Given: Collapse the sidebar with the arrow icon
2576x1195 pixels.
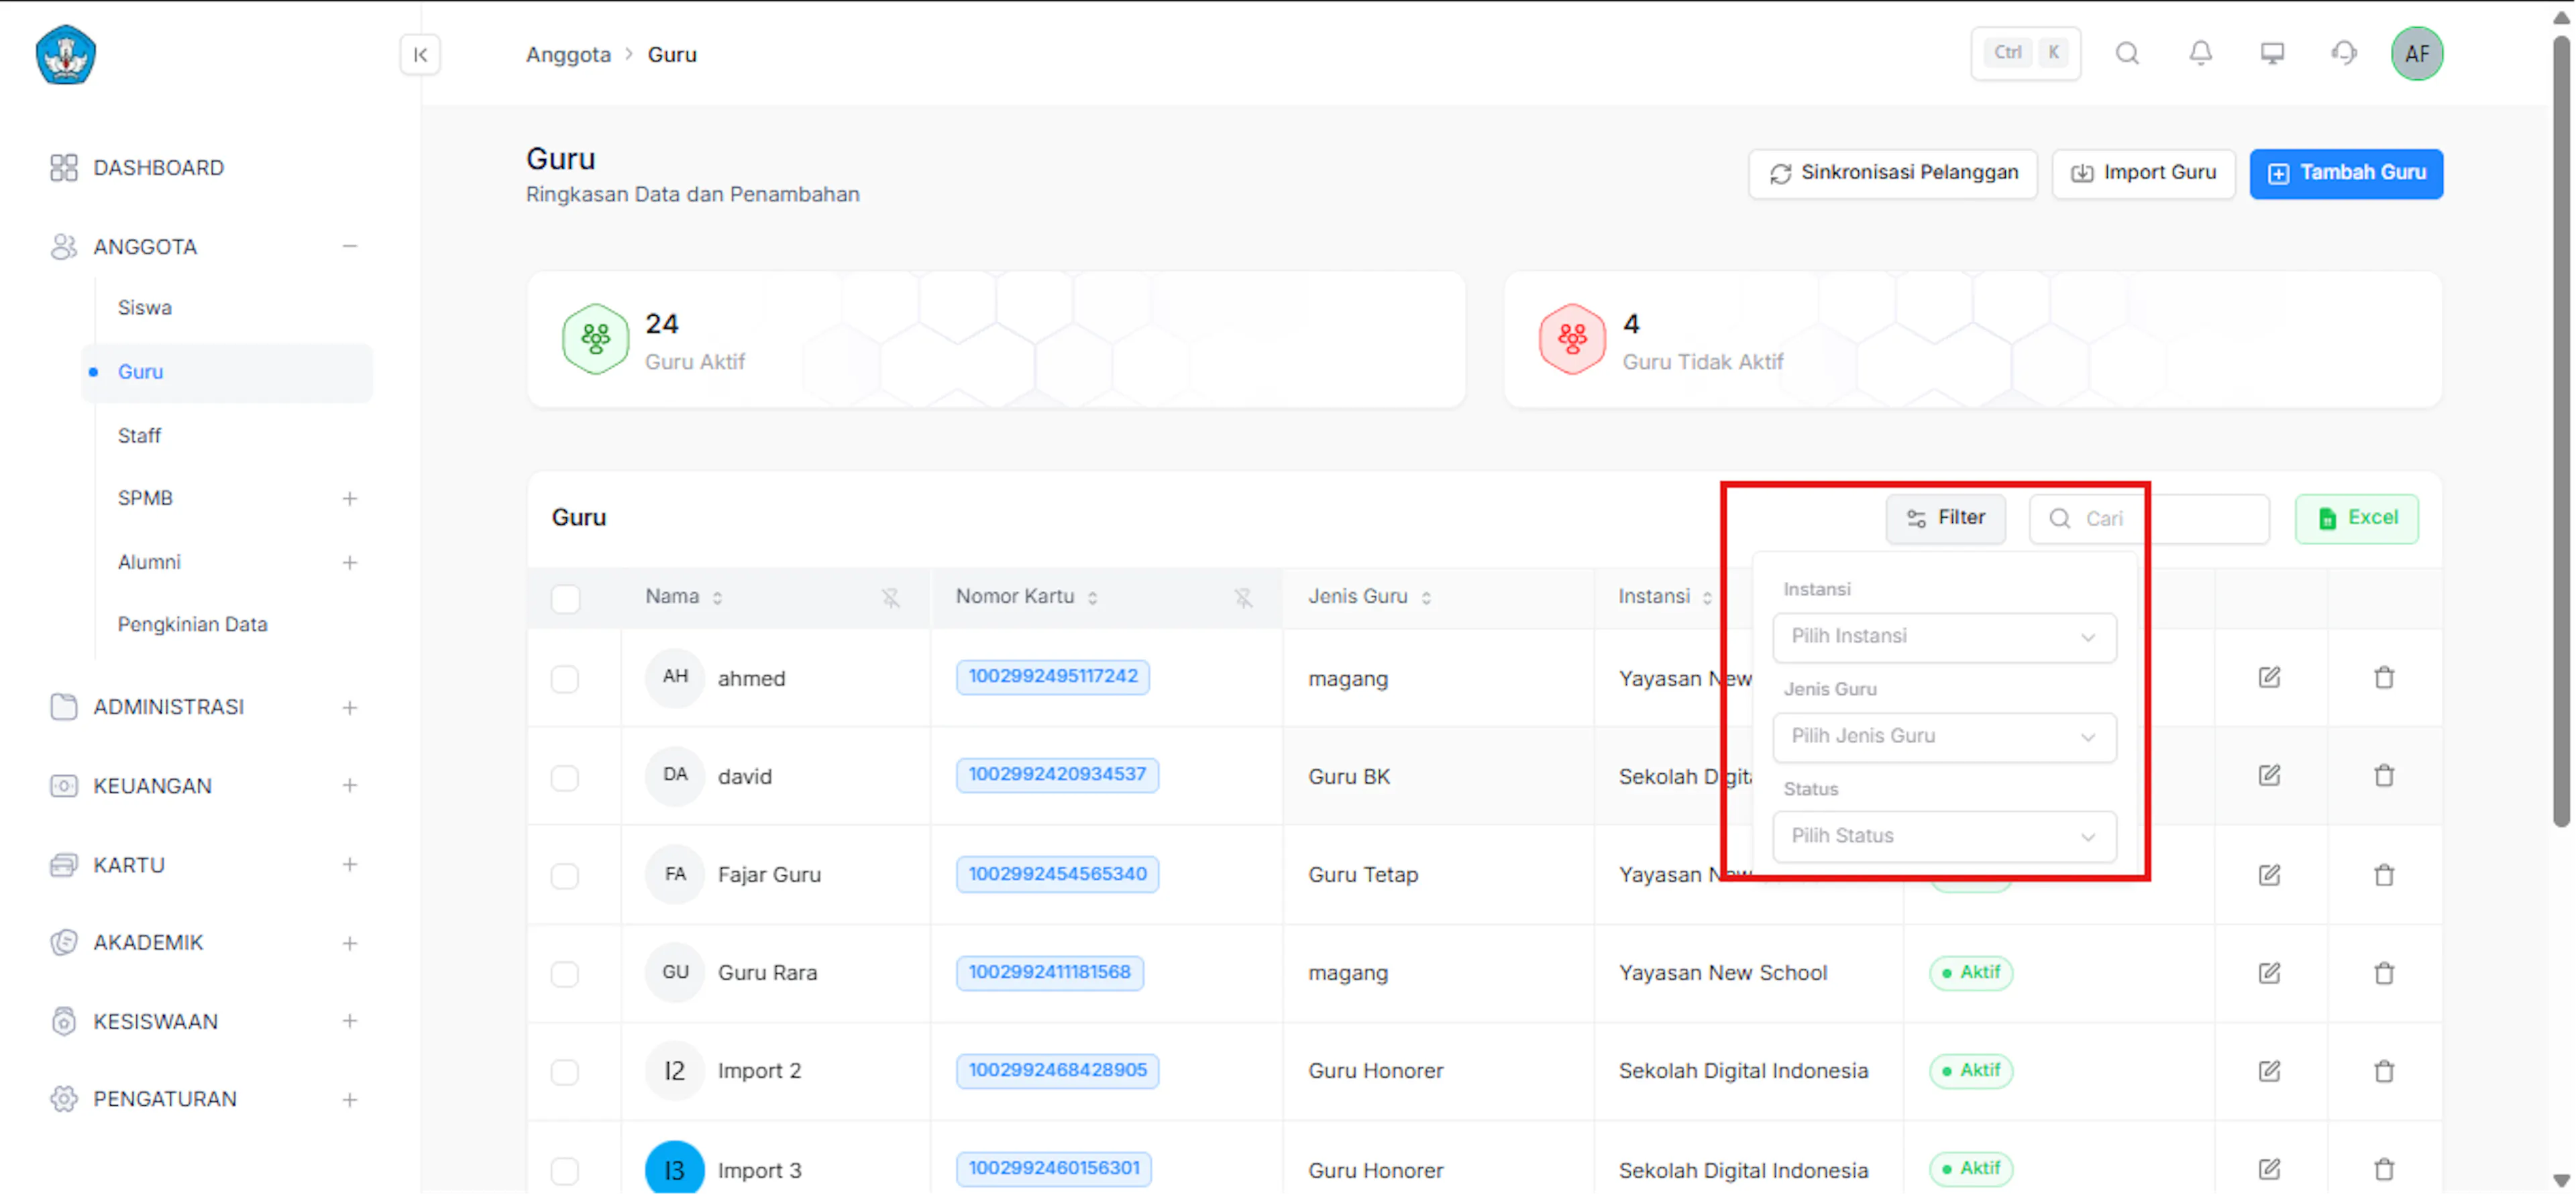Looking at the screenshot, I should tap(420, 54).
